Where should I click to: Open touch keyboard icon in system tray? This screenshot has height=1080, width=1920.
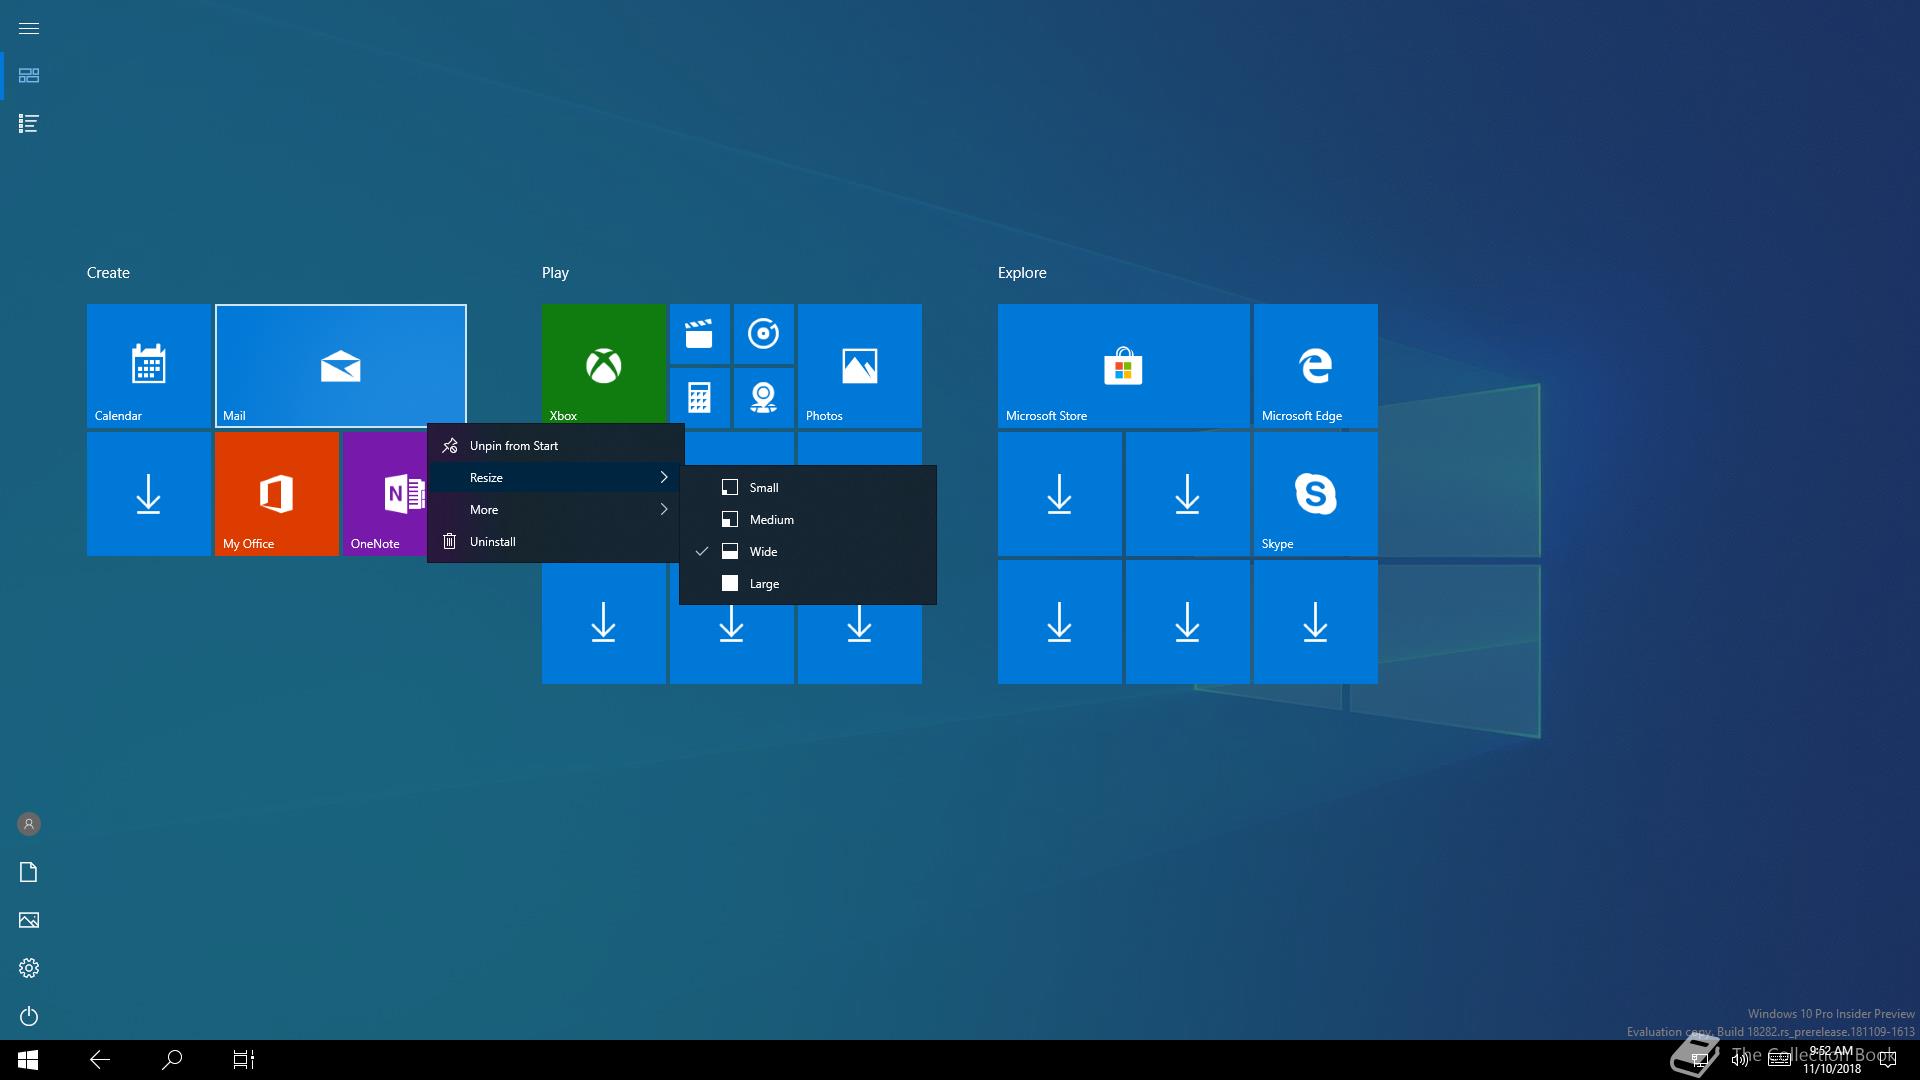click(x=1780, y=1060)
